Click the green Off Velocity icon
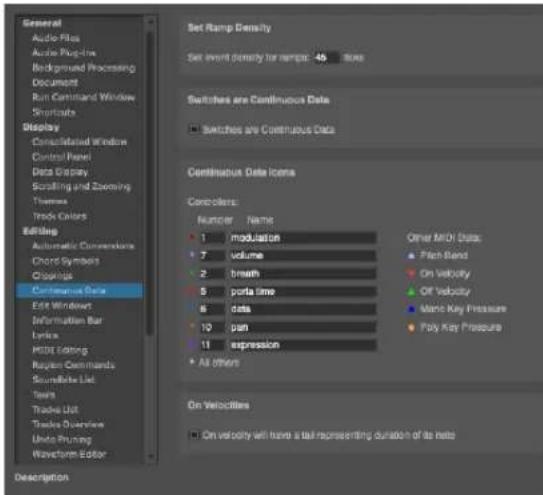Image resolution: width=543 pixels, height=495 pixels. pos(411,291)
